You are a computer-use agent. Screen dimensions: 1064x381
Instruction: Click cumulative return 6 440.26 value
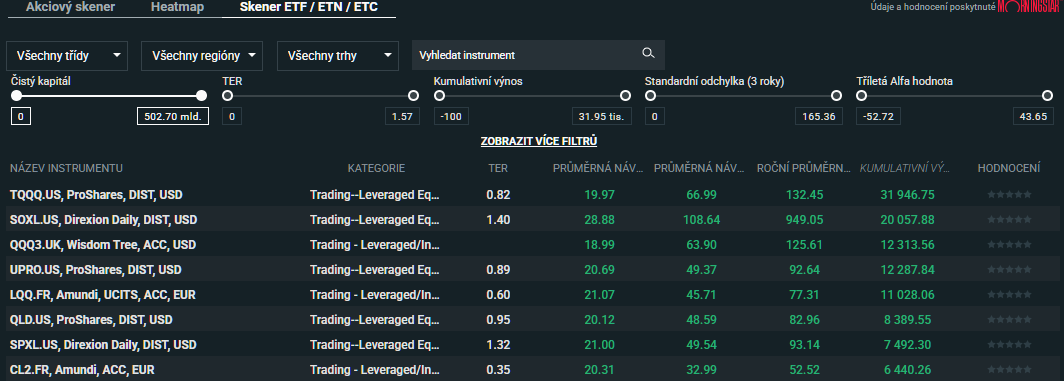click(907, 370)
